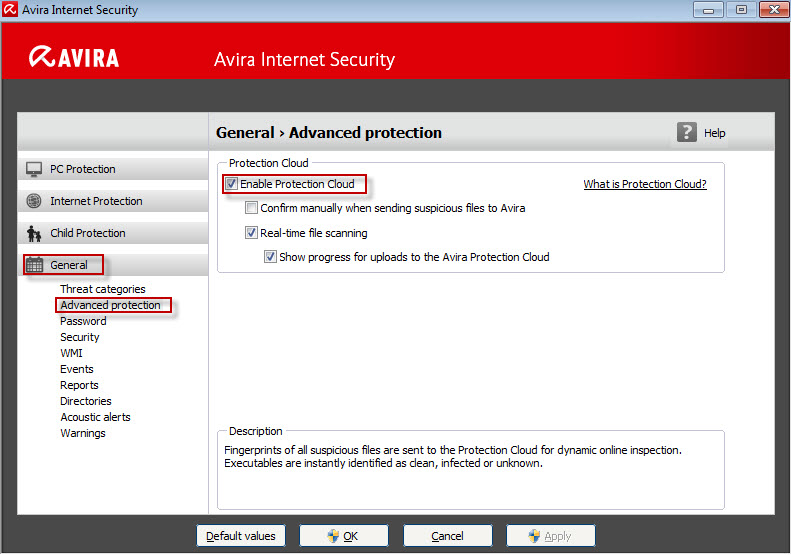Click the Avira umbrella icon in title bar

(x=10, y=10)
